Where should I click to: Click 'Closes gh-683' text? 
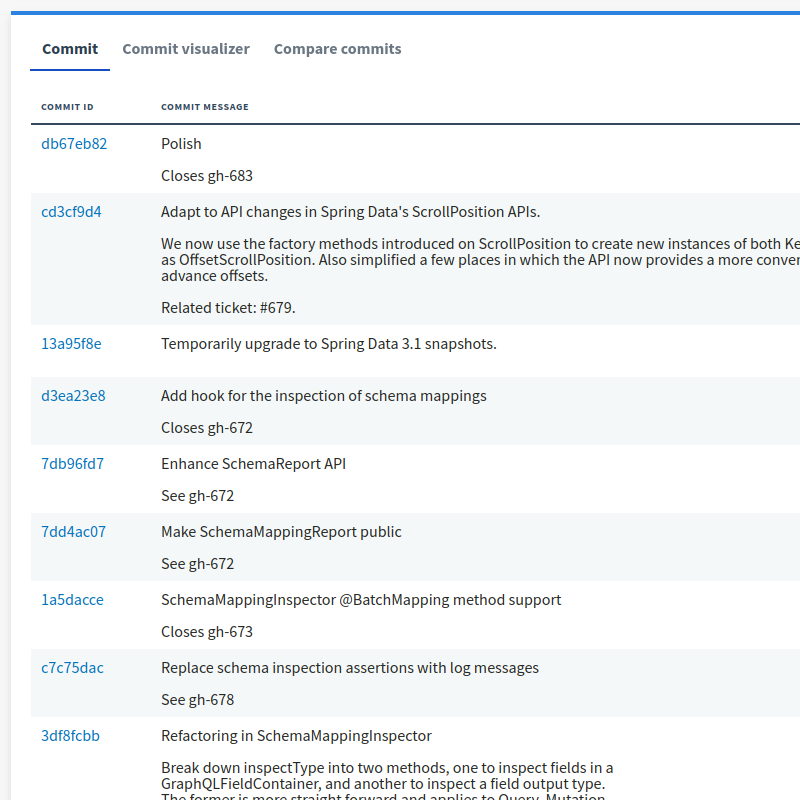click(207, 176)
